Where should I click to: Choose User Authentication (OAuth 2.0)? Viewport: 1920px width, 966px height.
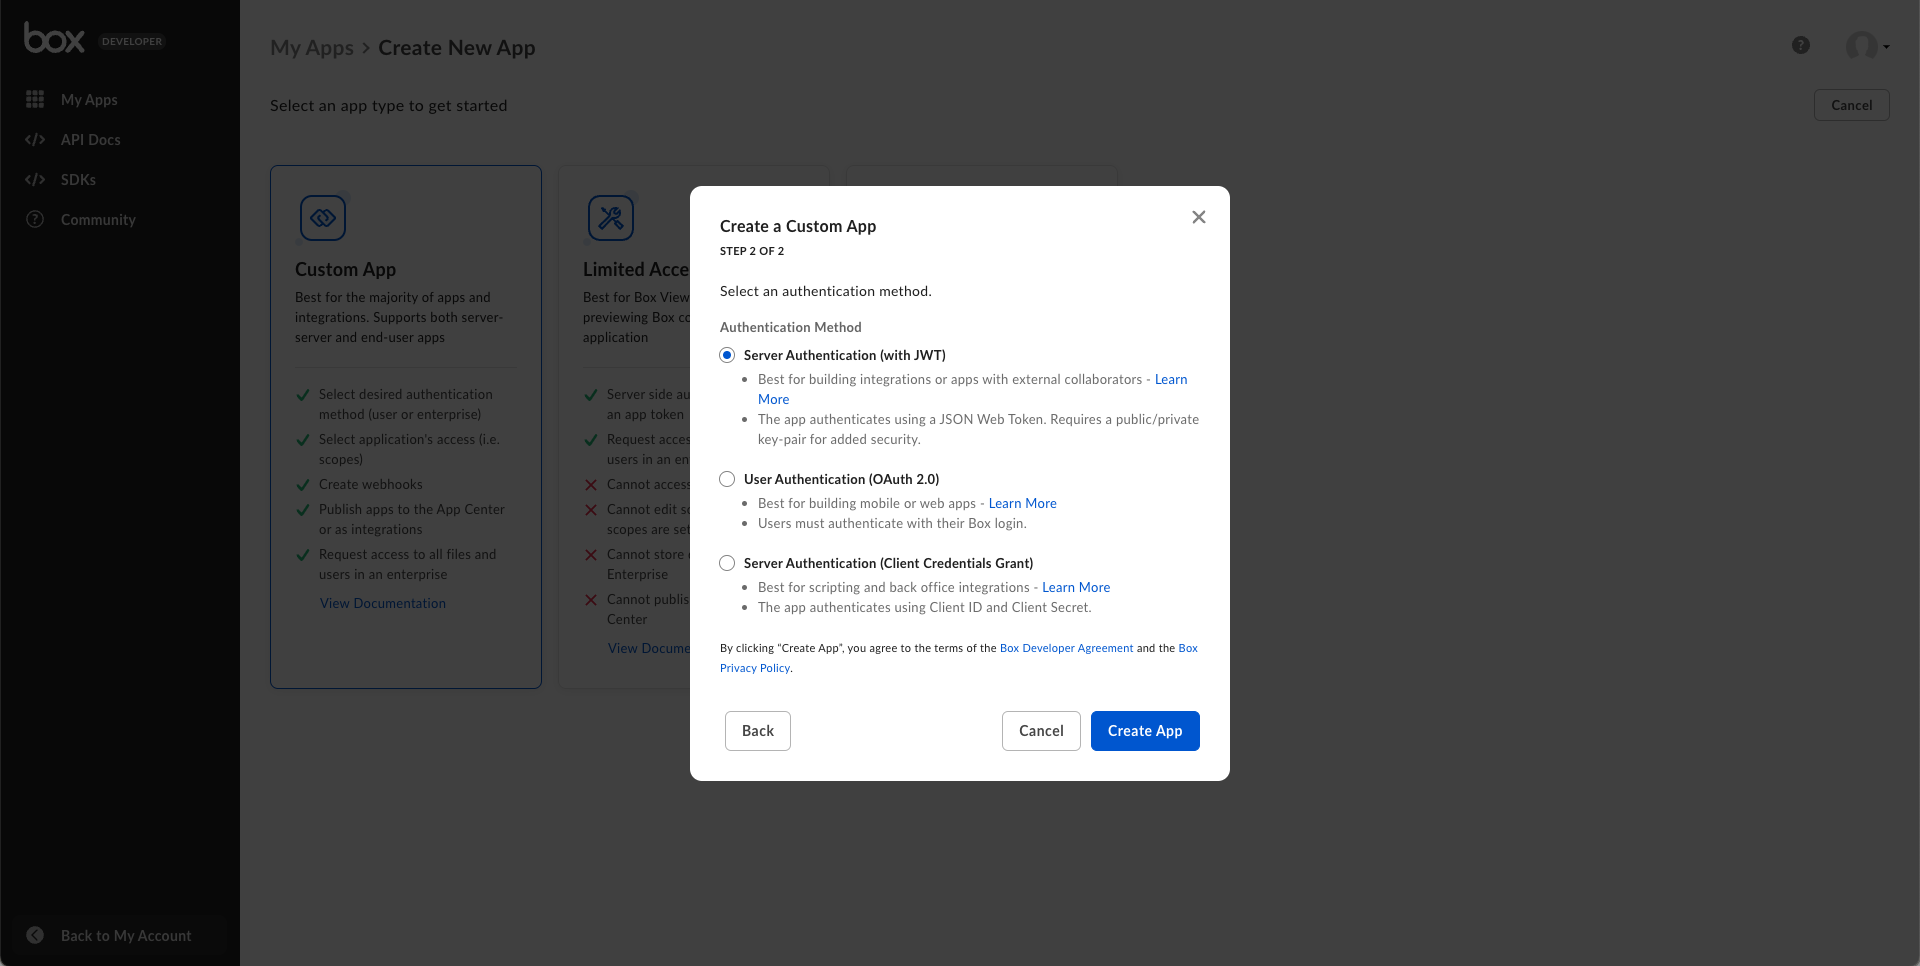click(x=727, y=479)
